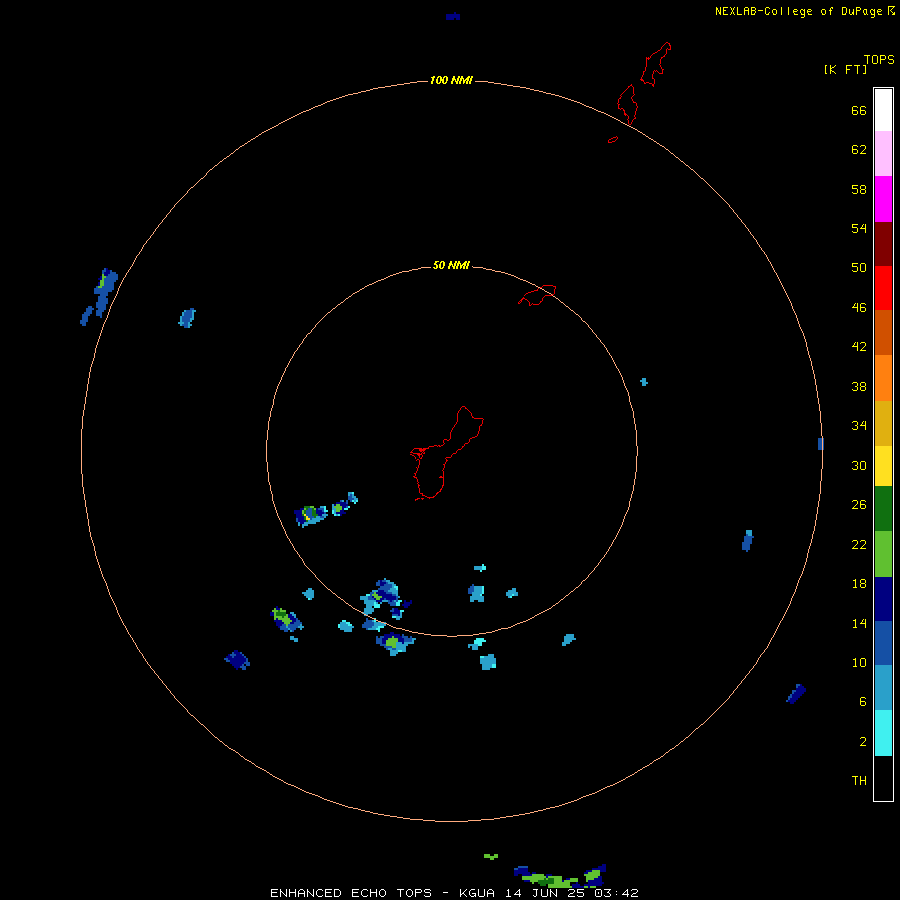Click the magenta swatch between 54 and 58
This screenshot has width=900, height=900.
point(883,199)
